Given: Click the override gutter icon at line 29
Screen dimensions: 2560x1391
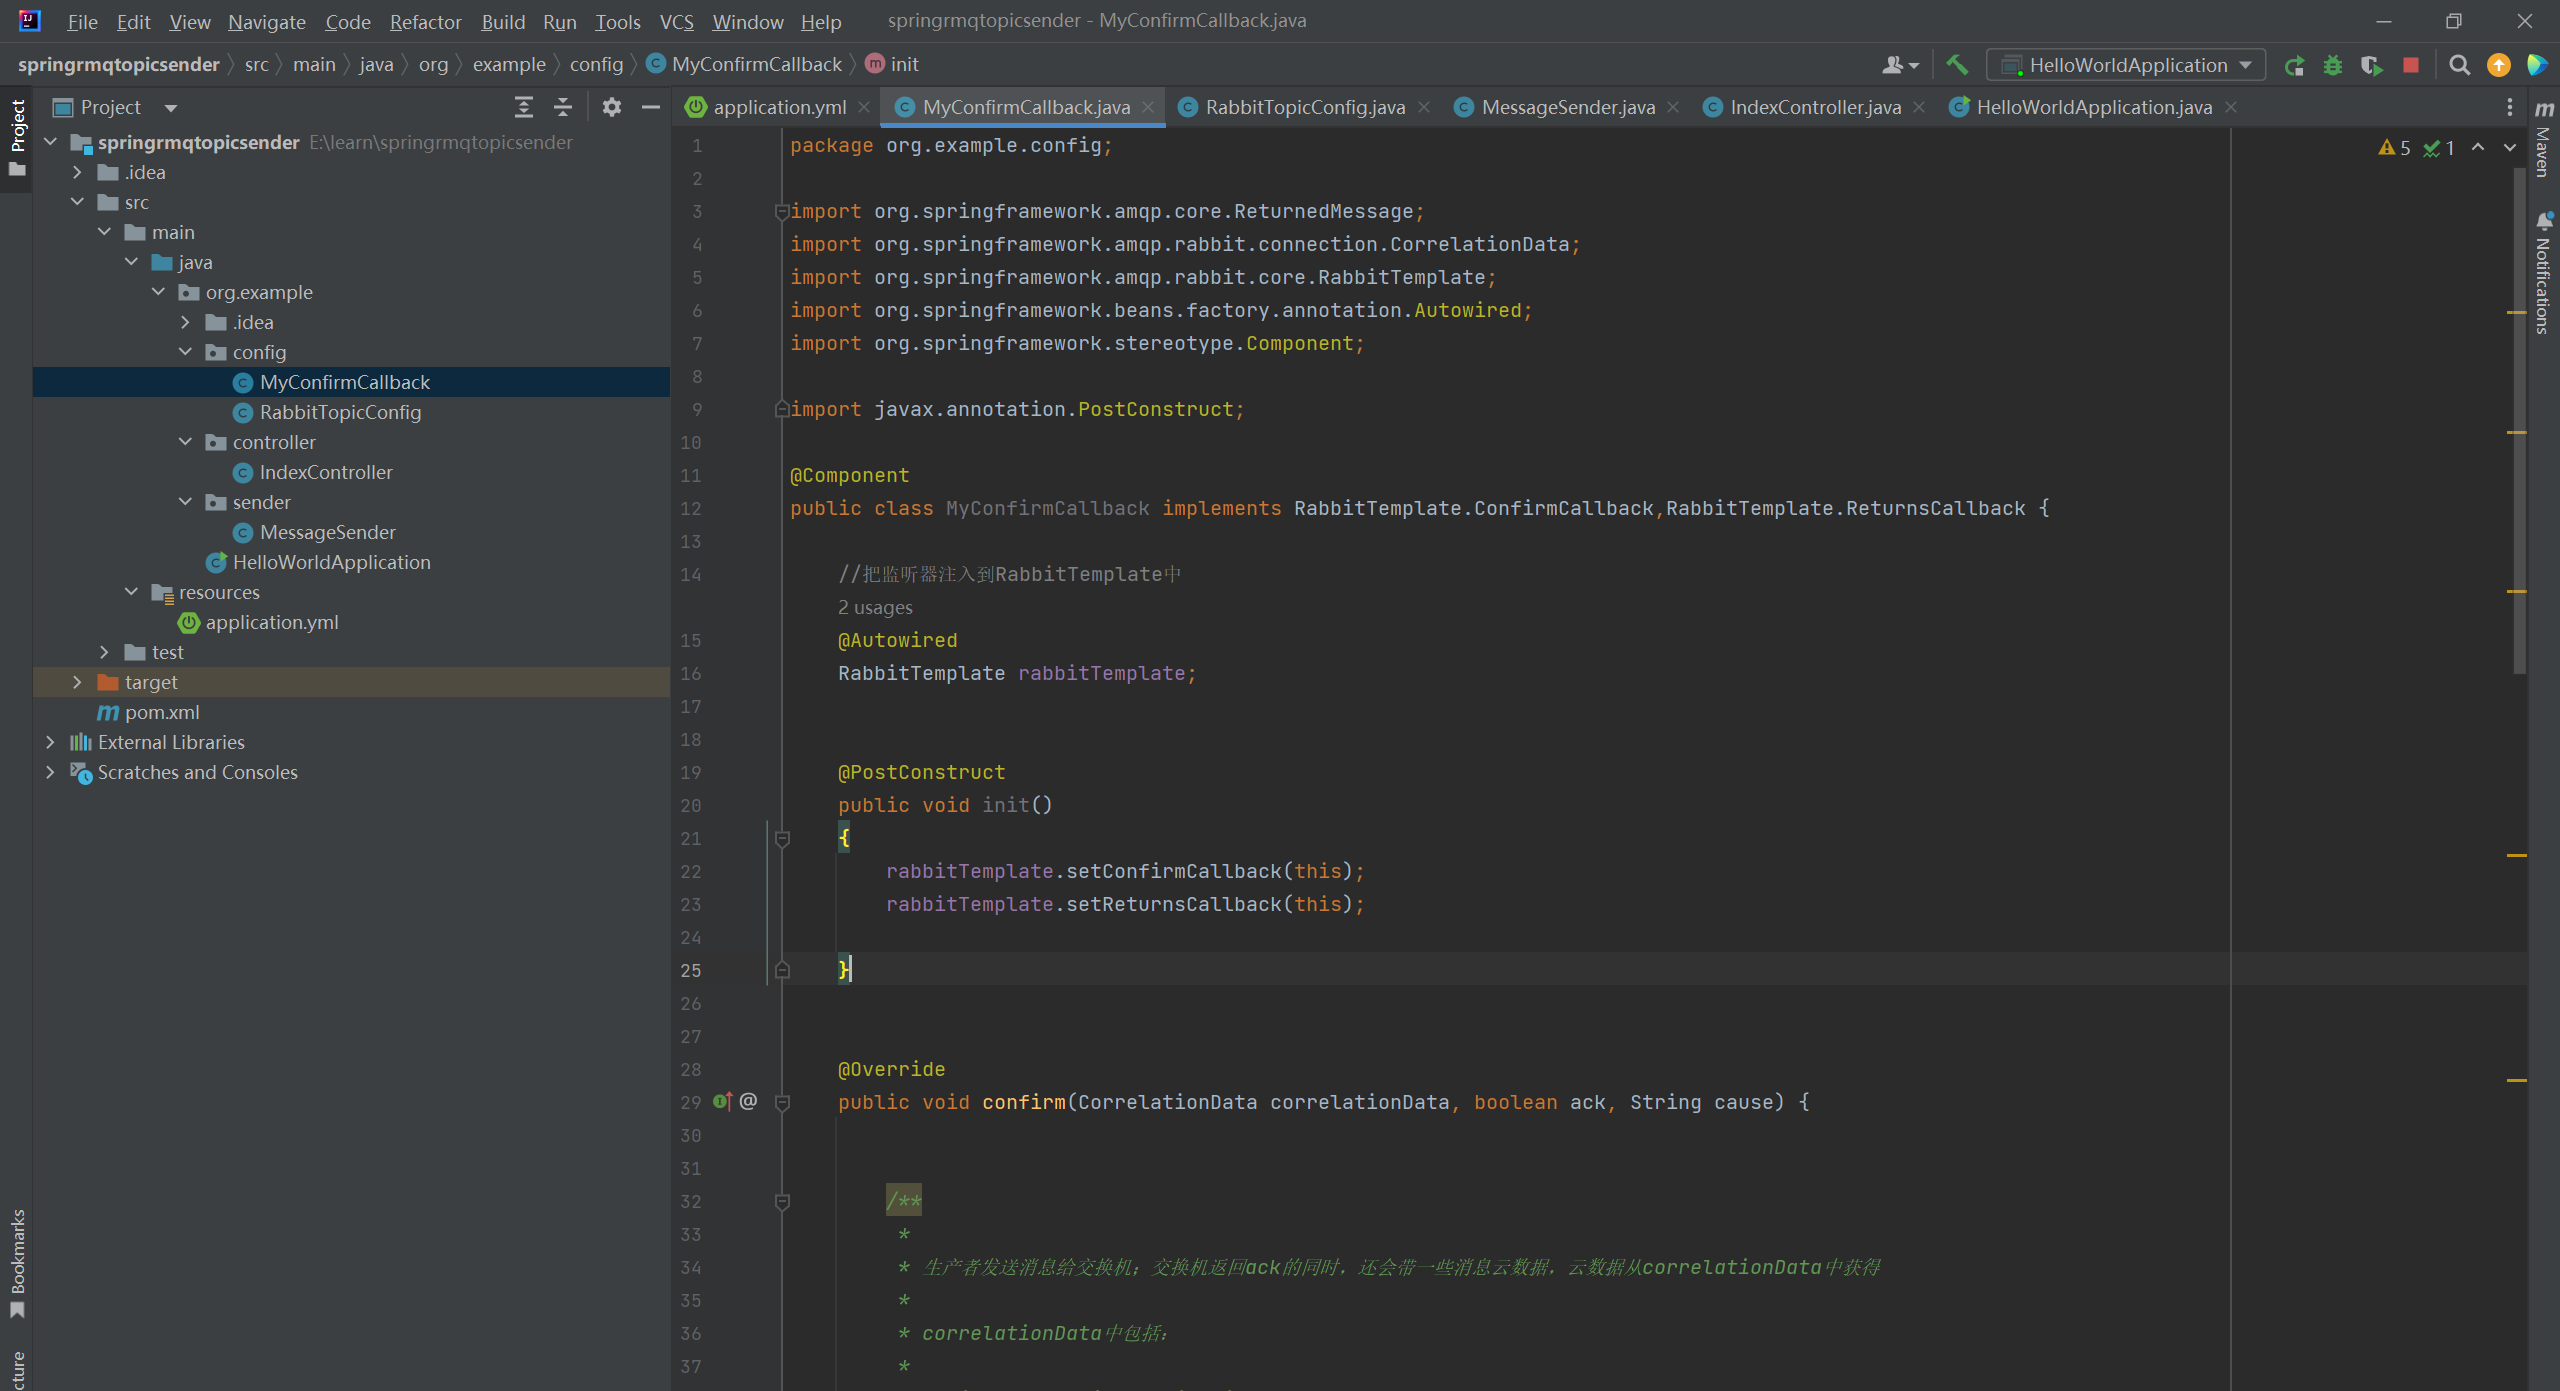Looking at the screenshot, I should pyautogui.click(x=722, y=1101).
